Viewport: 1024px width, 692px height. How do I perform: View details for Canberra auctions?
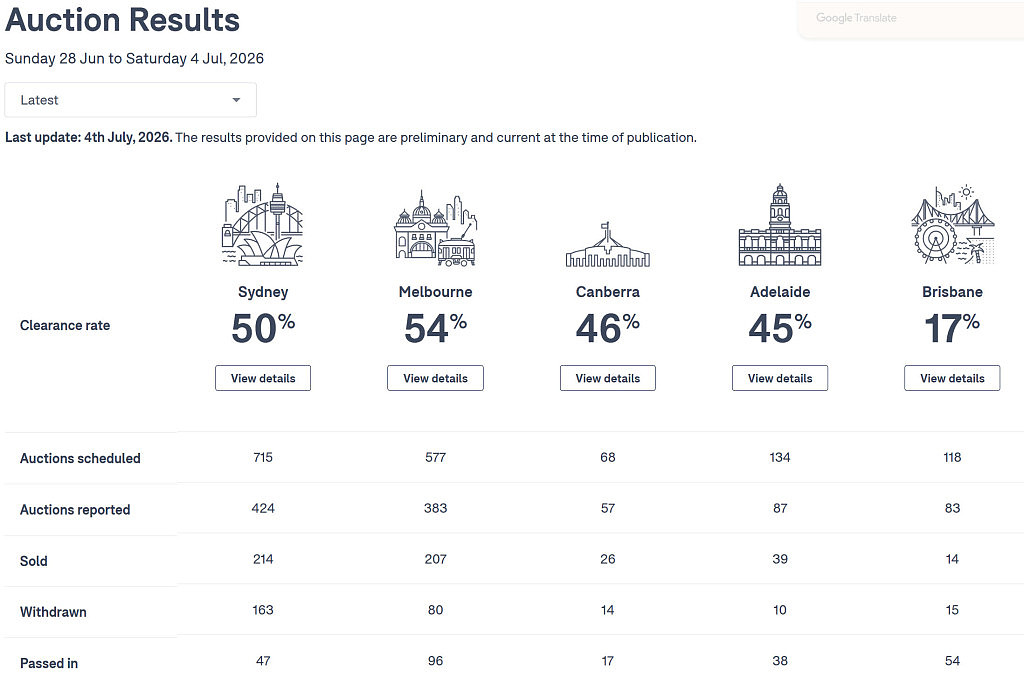(607, 378)
